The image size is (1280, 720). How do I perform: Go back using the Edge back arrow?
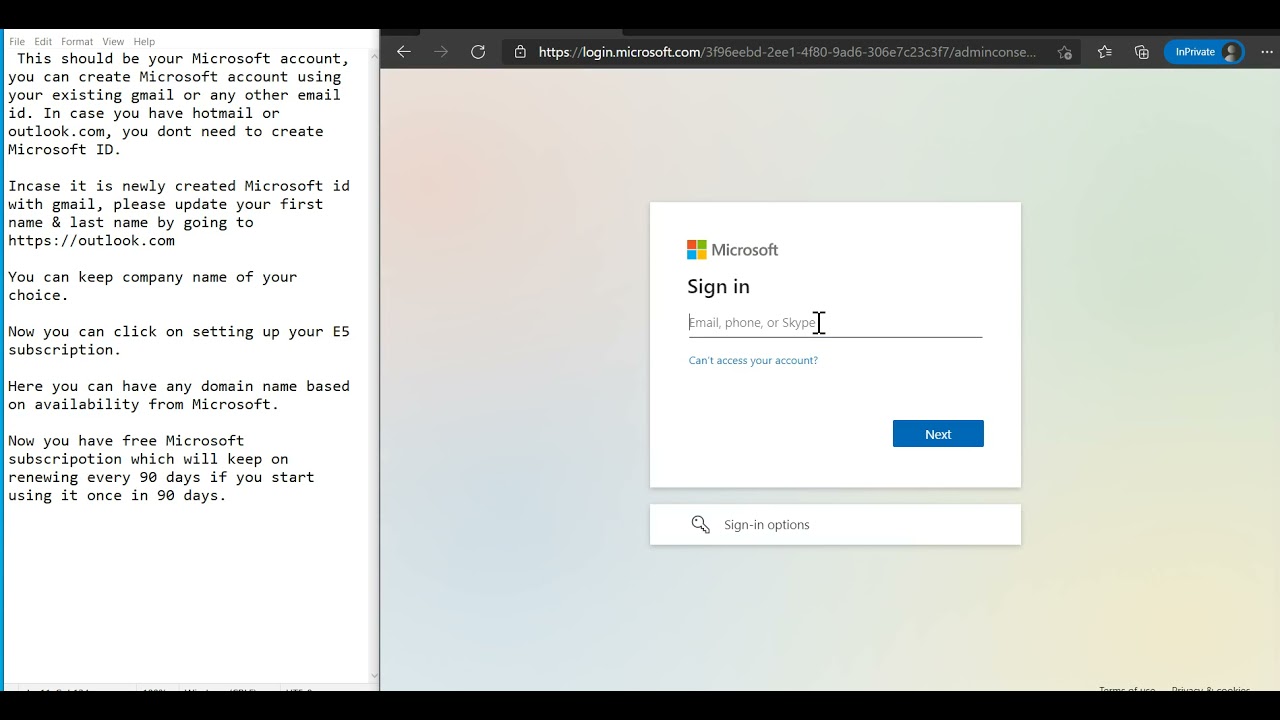point(404,52)
